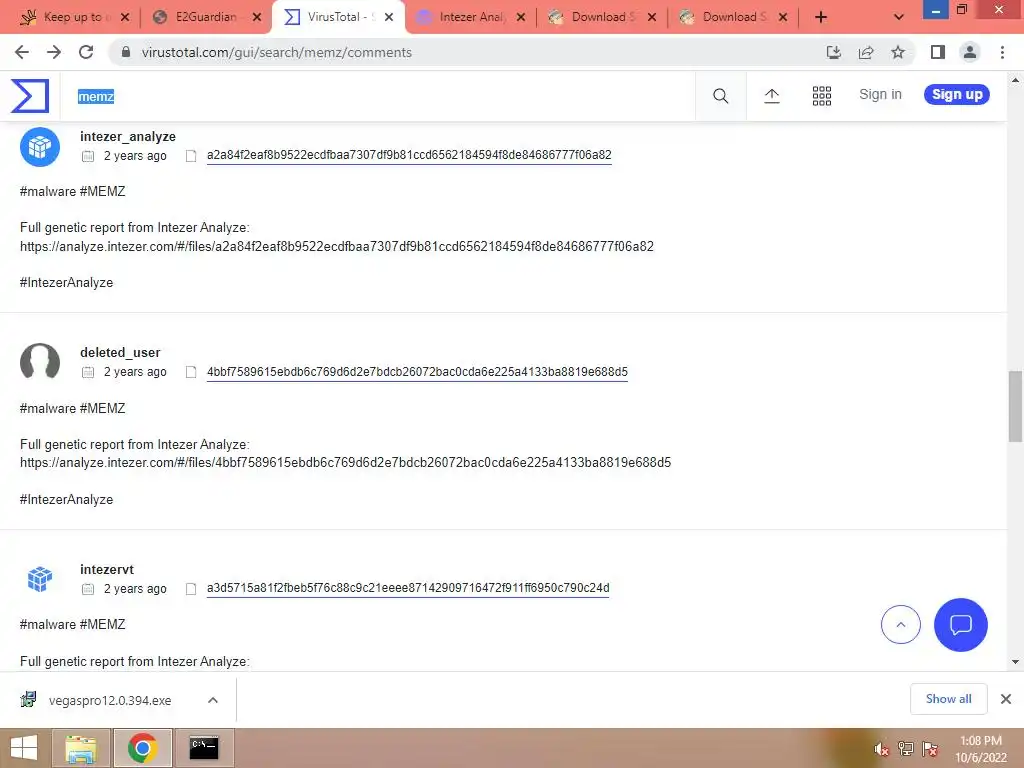Click scrollbar down arrow
Screen dimensions: 1024x768
(1015, 662)
